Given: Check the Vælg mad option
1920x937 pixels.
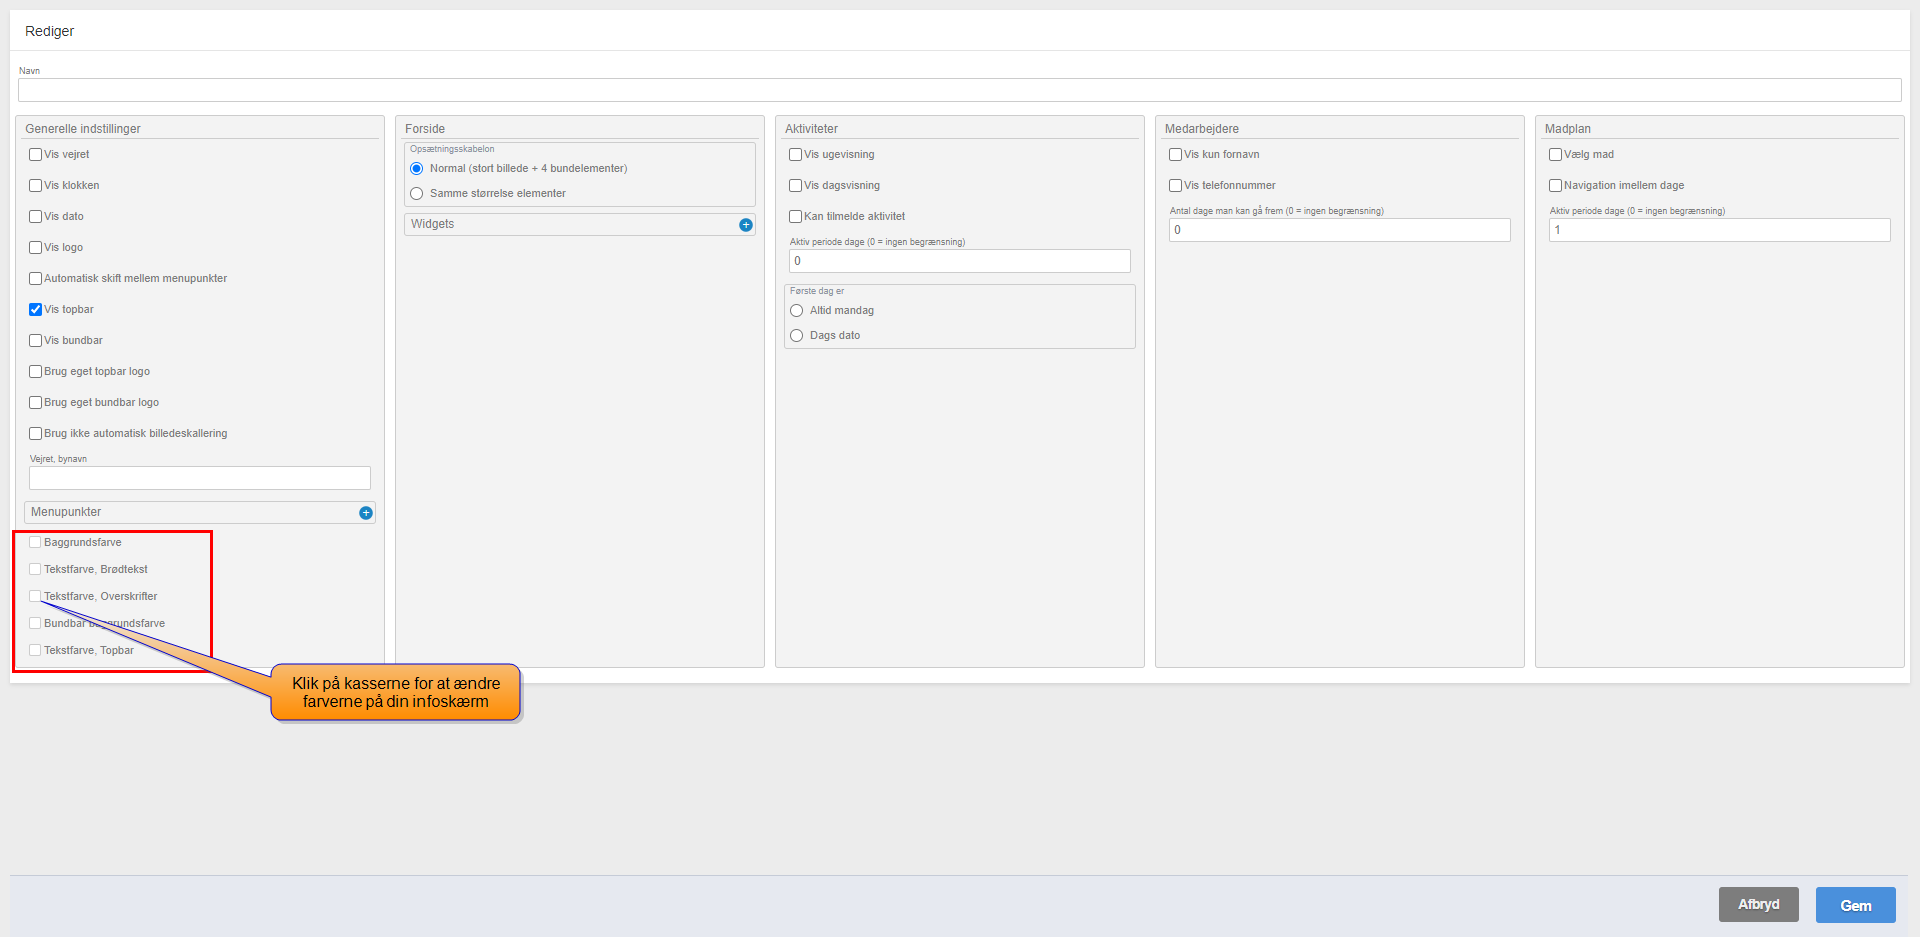Looking at the screenshot, I should pos(1556,155).
